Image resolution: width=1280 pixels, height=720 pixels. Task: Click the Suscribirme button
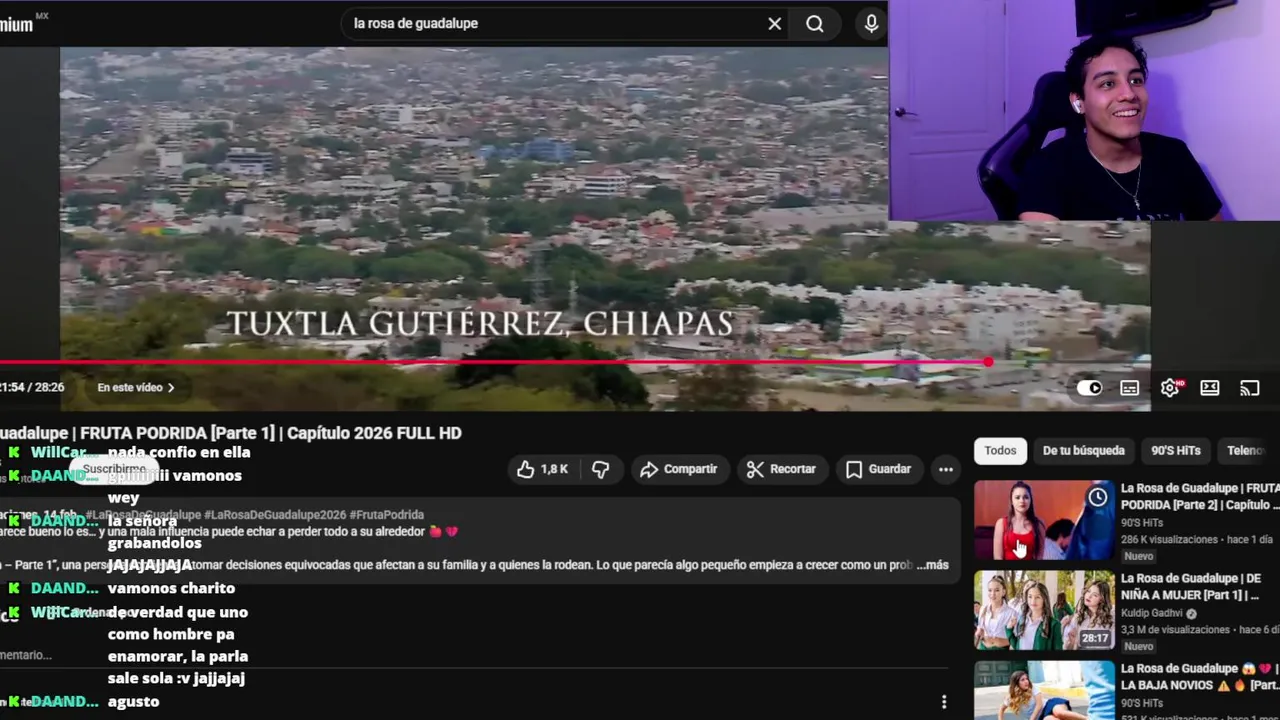[114, 469]
